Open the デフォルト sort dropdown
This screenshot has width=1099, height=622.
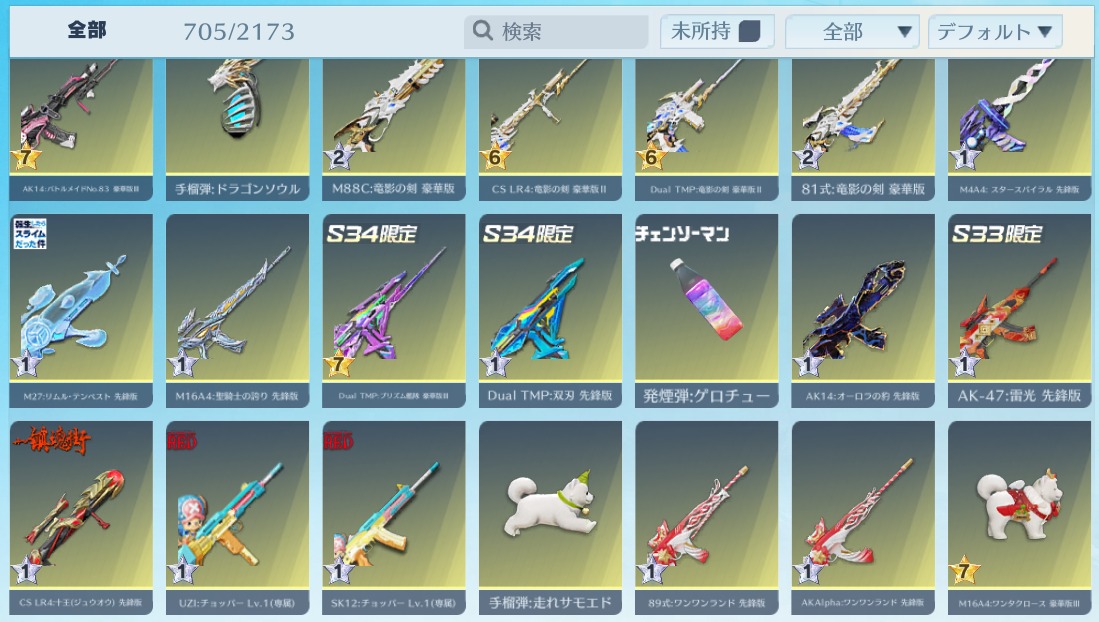click(995, 32)
